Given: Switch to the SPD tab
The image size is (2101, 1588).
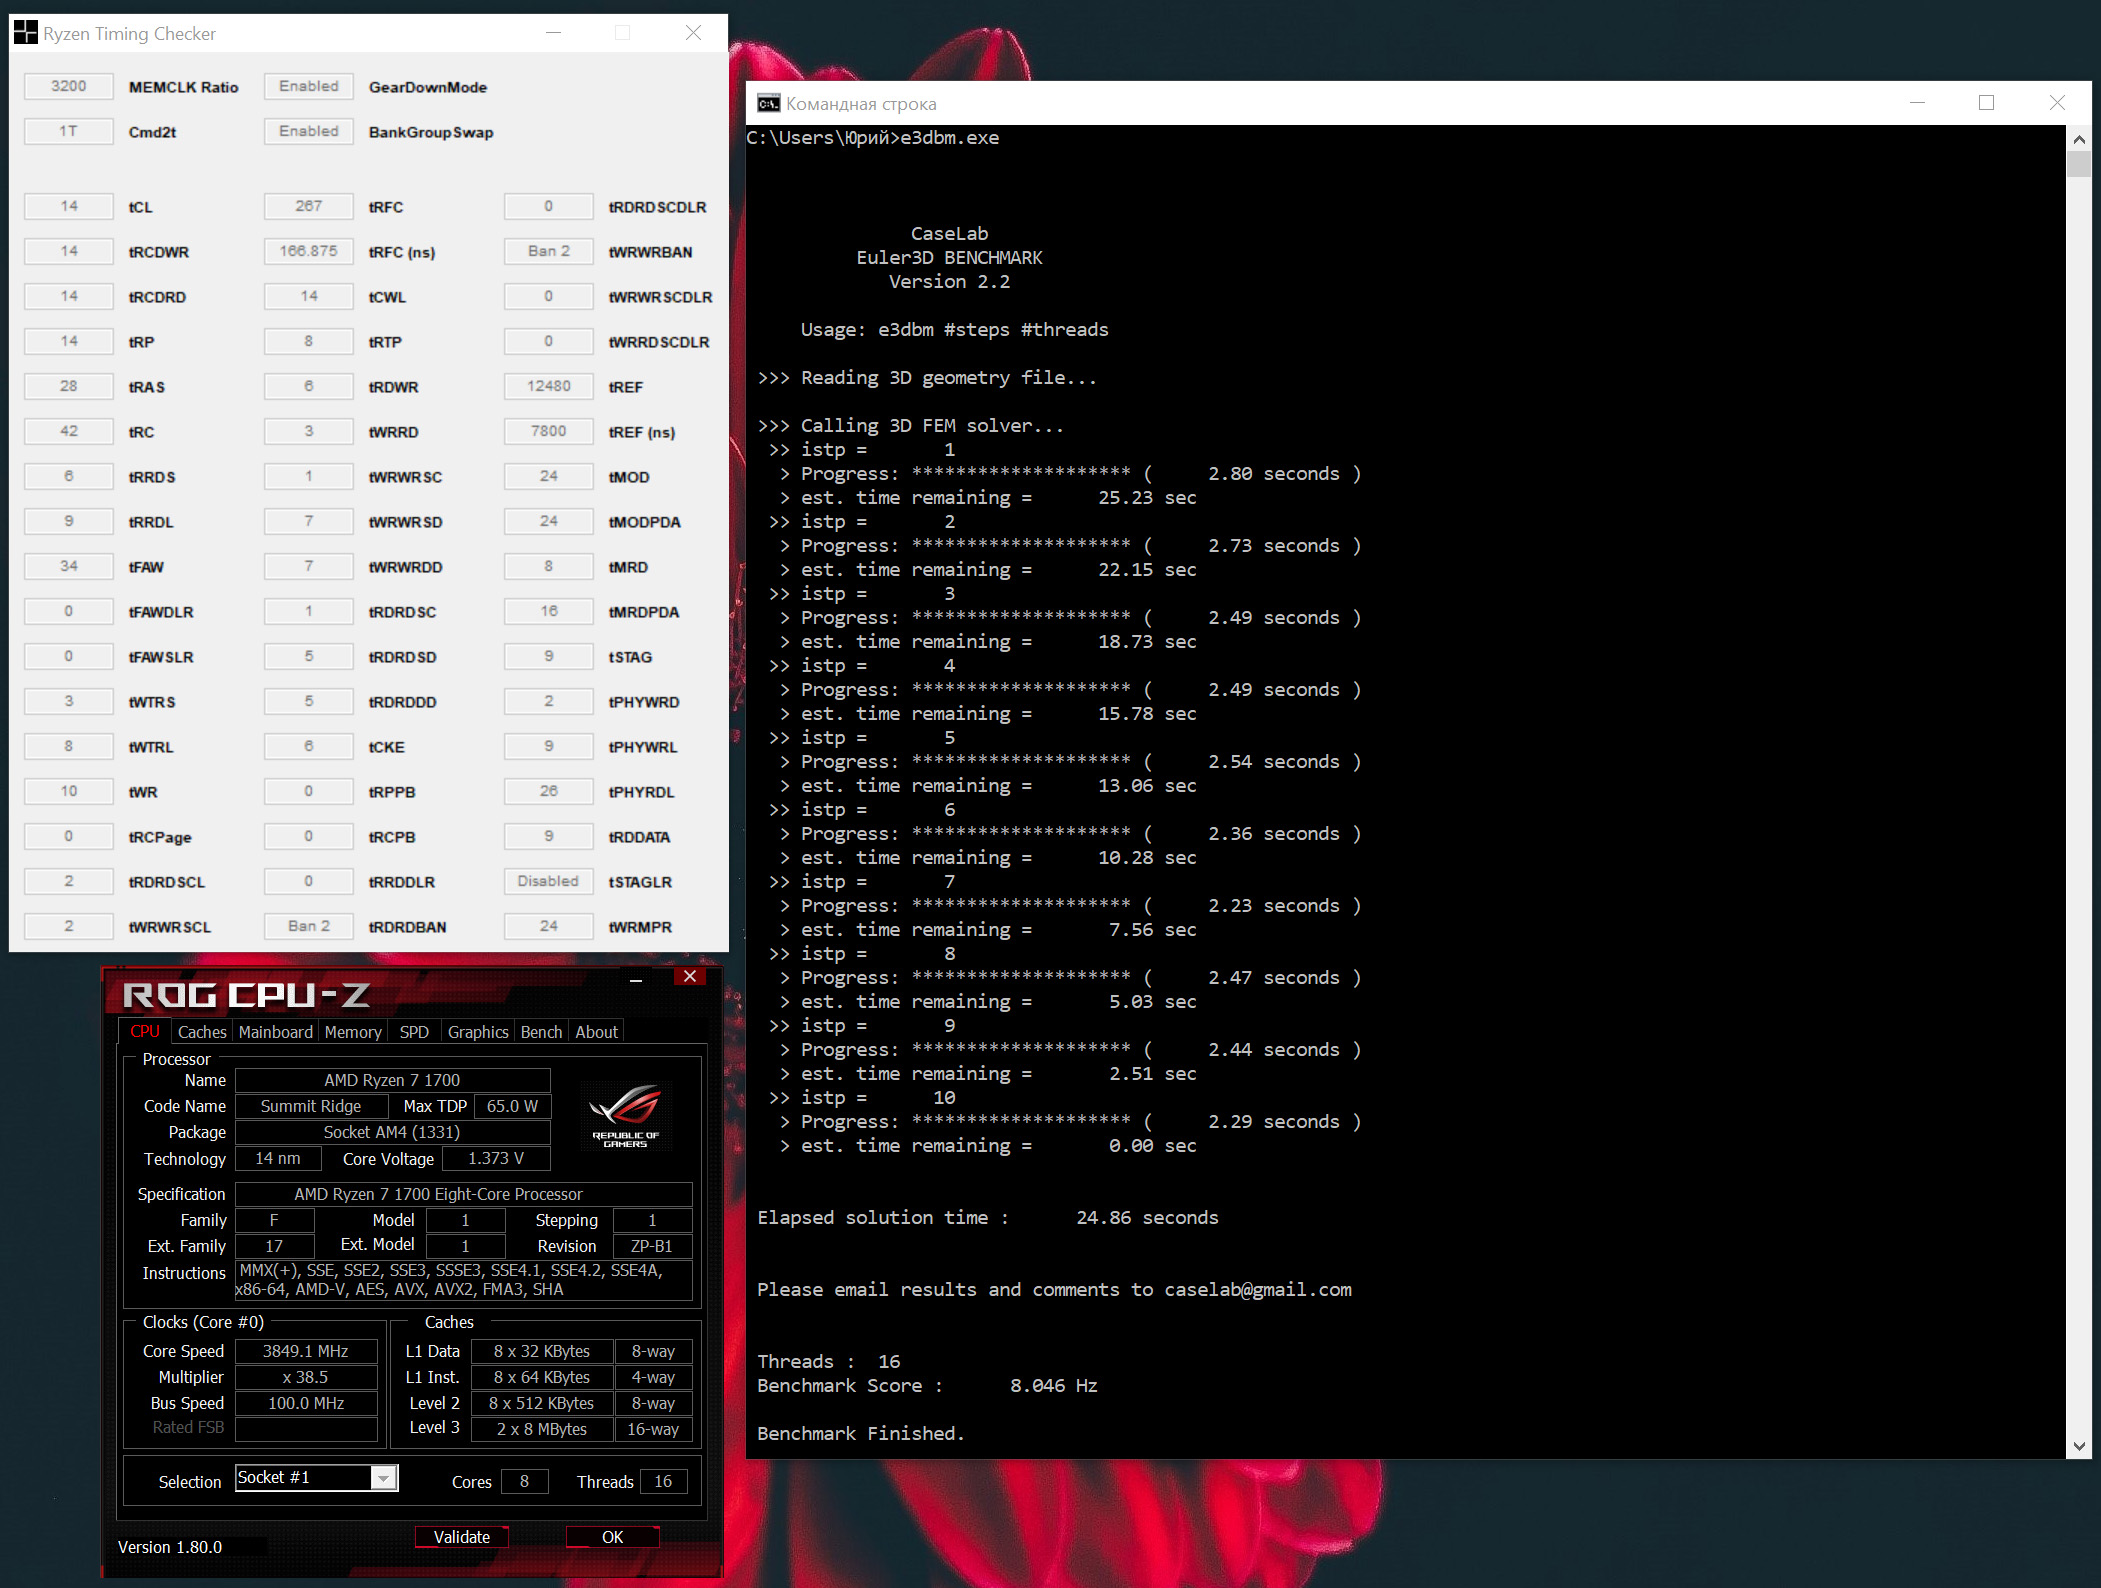Looking at the screenshot, I should 414,1032.
